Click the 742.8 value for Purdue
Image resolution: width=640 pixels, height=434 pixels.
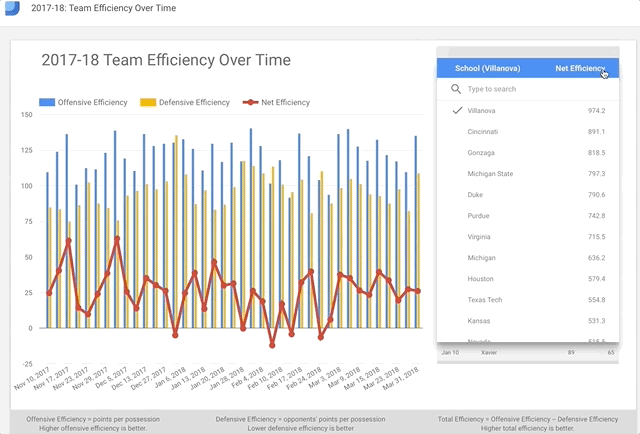[596, 216]
